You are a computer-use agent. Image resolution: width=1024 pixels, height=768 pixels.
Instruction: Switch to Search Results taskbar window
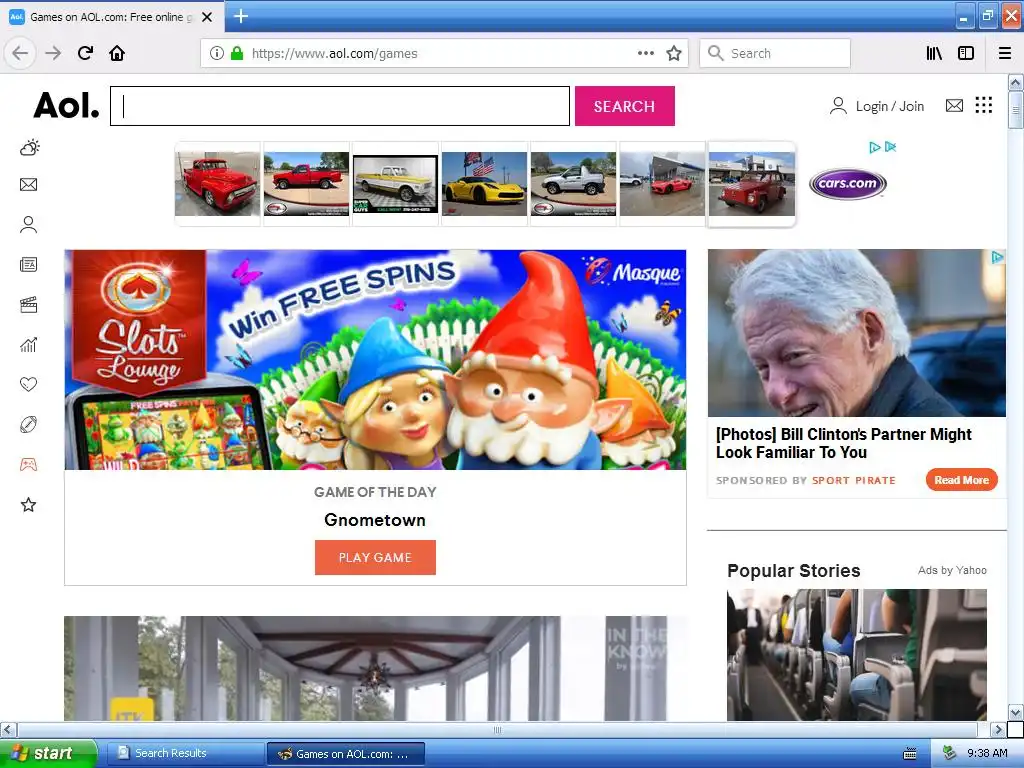point(185,754)
